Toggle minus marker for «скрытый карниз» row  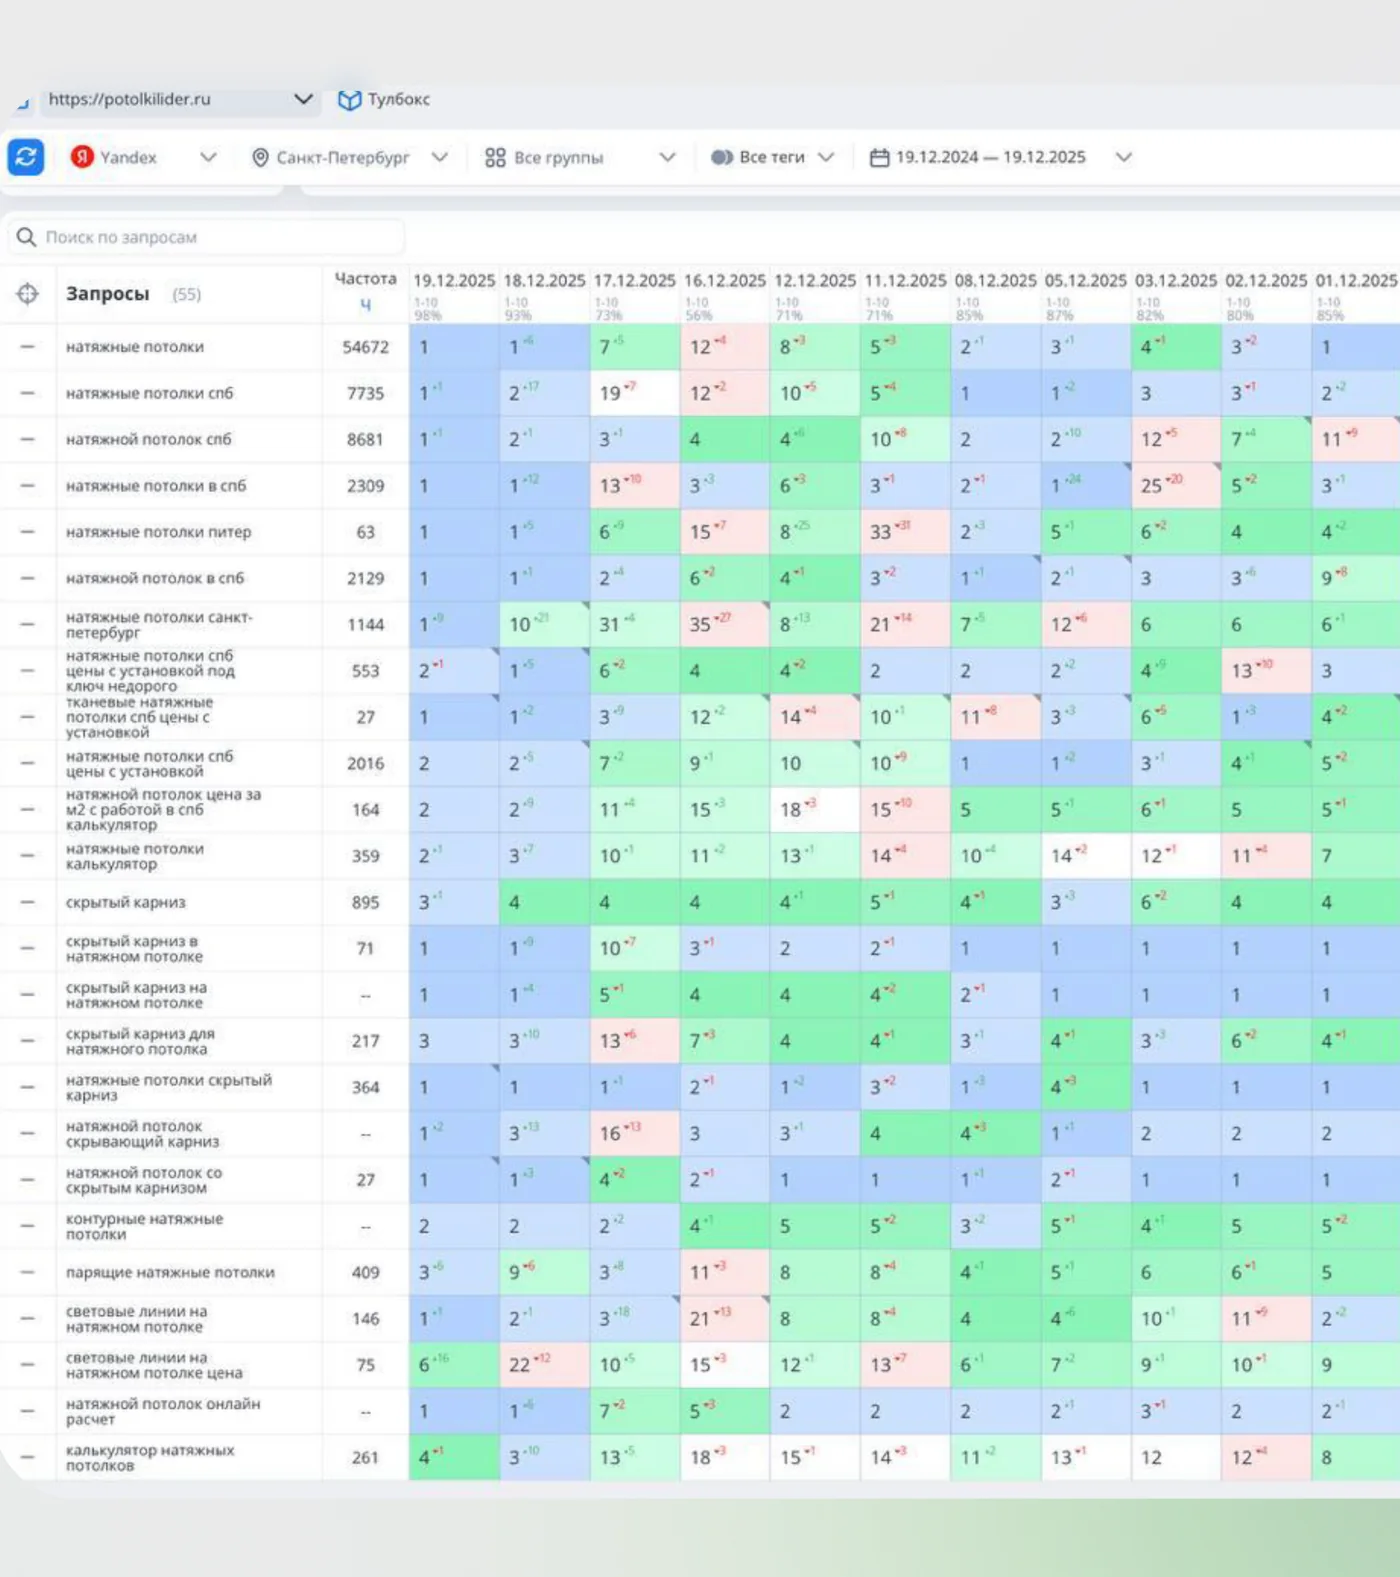tap(28, 902)
